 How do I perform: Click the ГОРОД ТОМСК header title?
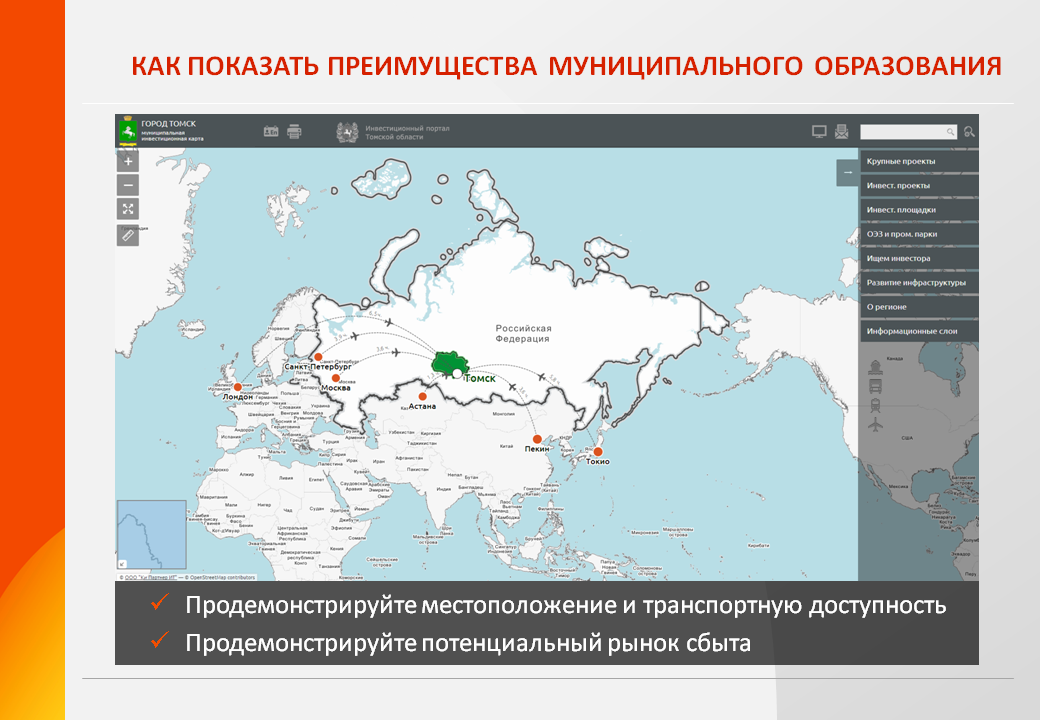[x=168, y=123]
